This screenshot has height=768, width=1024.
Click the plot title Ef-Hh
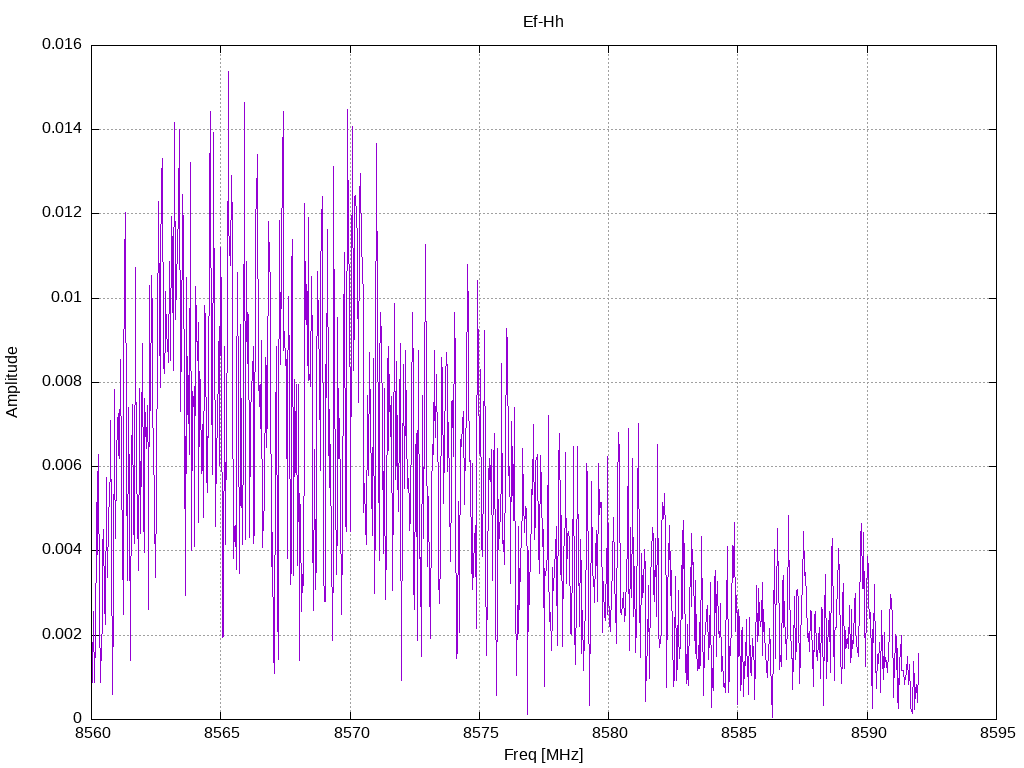pos(543,22)
